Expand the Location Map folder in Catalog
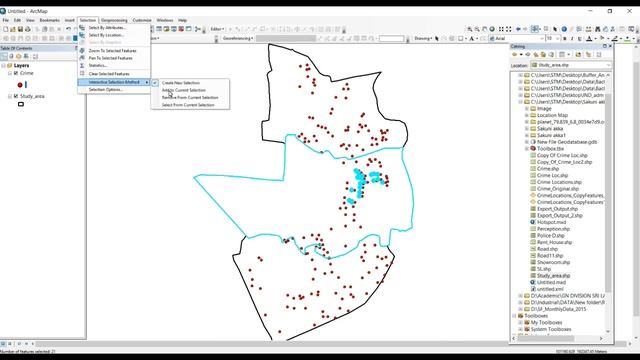The image size is (640, 360). (527, 115)
